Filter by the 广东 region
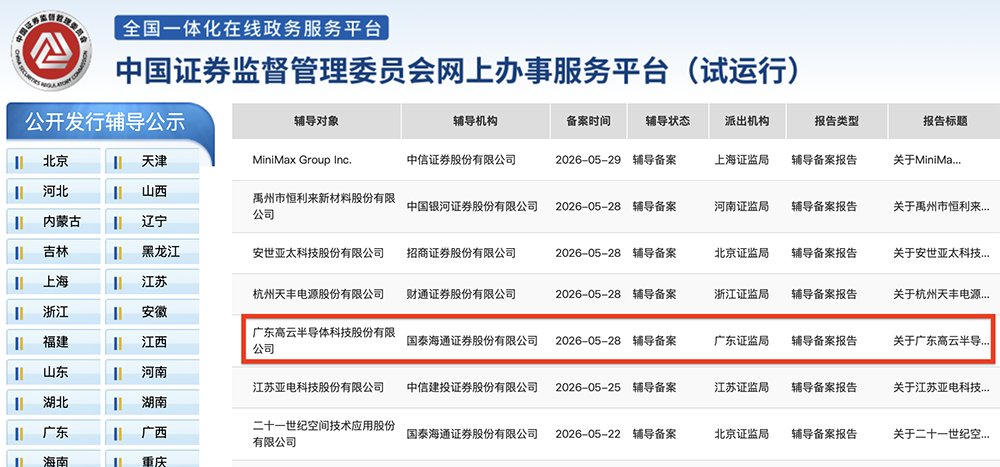1000x467 pixels. point(54,433)
